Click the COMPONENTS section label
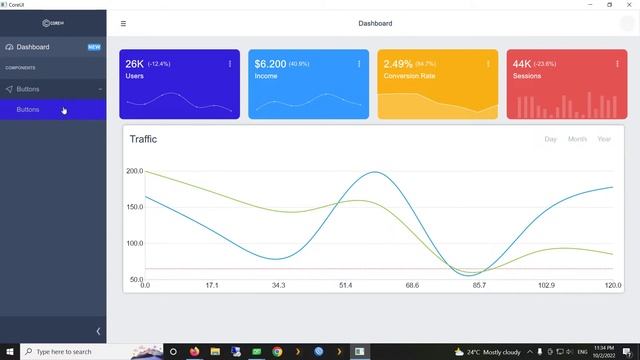The image size is (640, 360). (20, 68)
